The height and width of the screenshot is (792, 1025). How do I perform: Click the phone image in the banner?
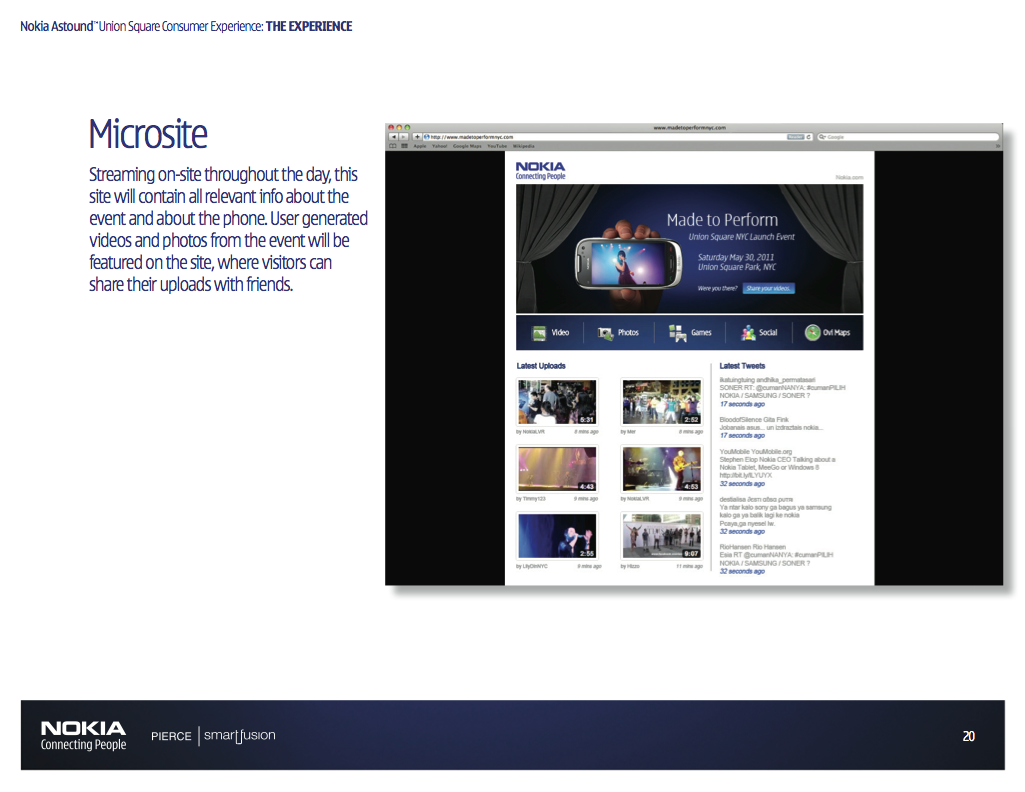coord(628,263)
